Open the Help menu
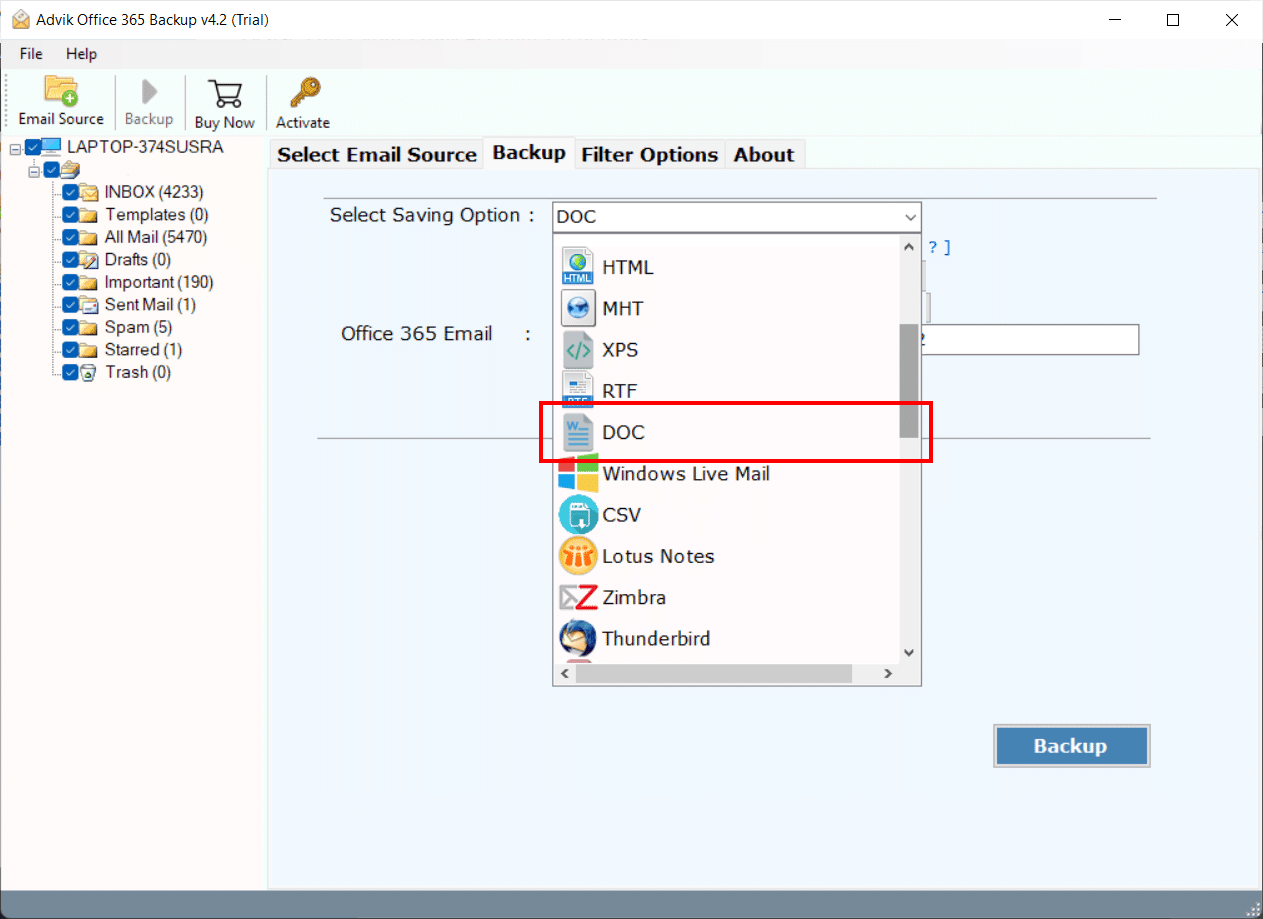Viewport: 1263px width, 919px height. pos(82,53)
